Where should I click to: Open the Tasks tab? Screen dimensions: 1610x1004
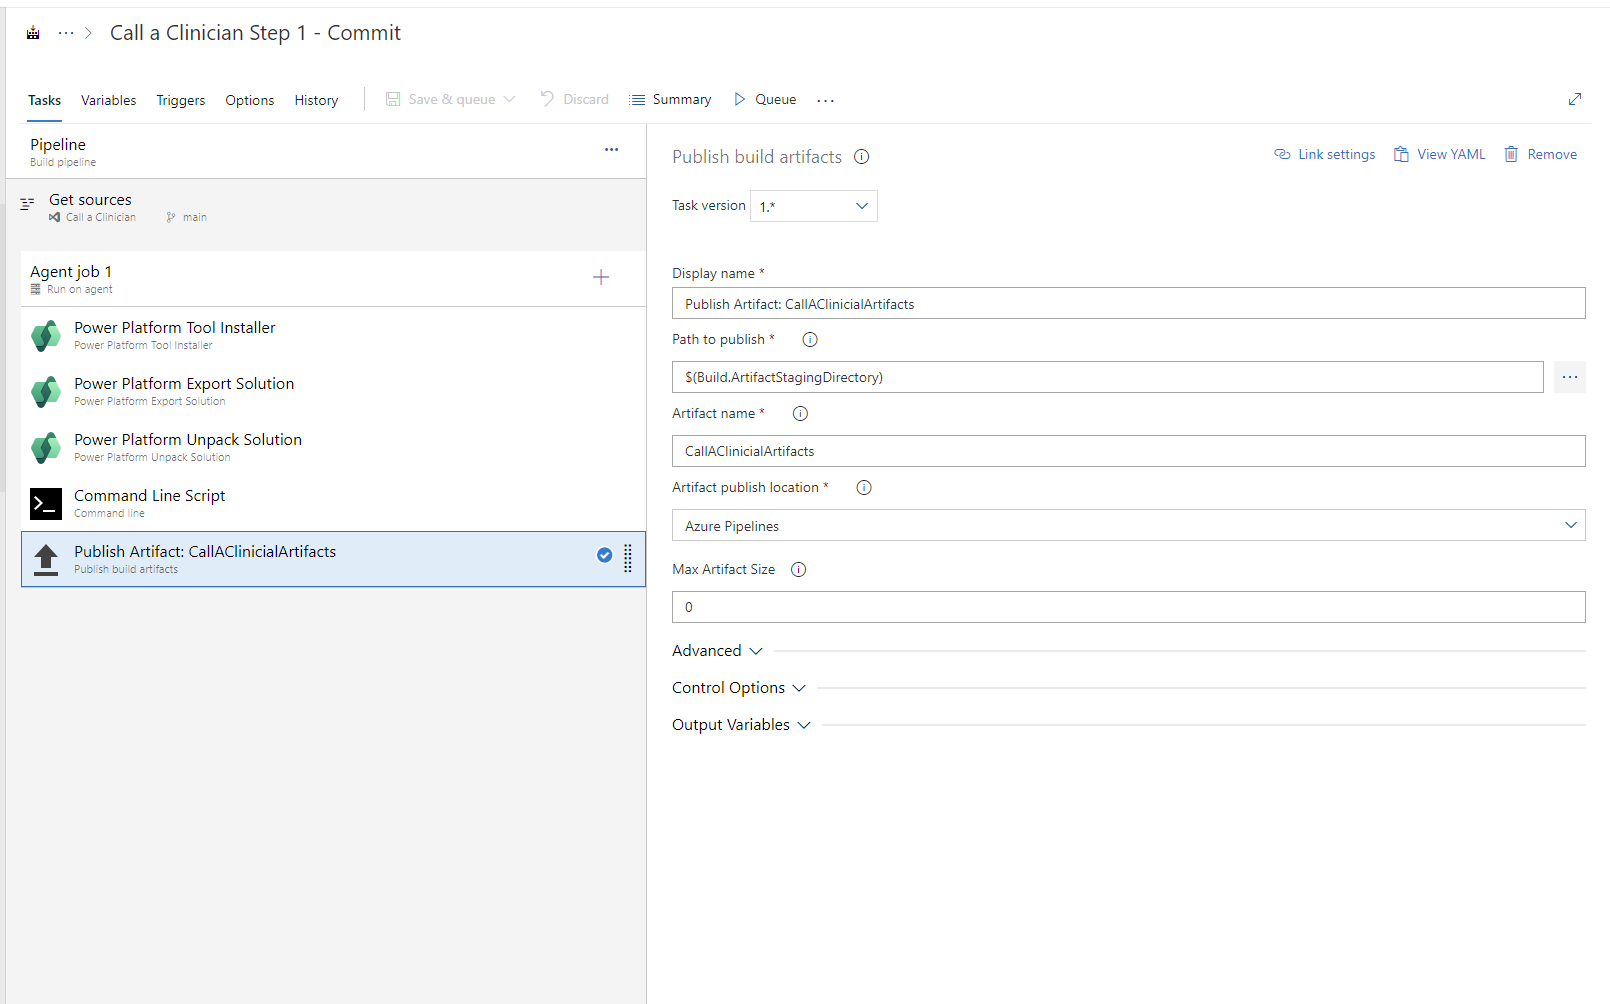pyautogui.click(x=44, y=100)
